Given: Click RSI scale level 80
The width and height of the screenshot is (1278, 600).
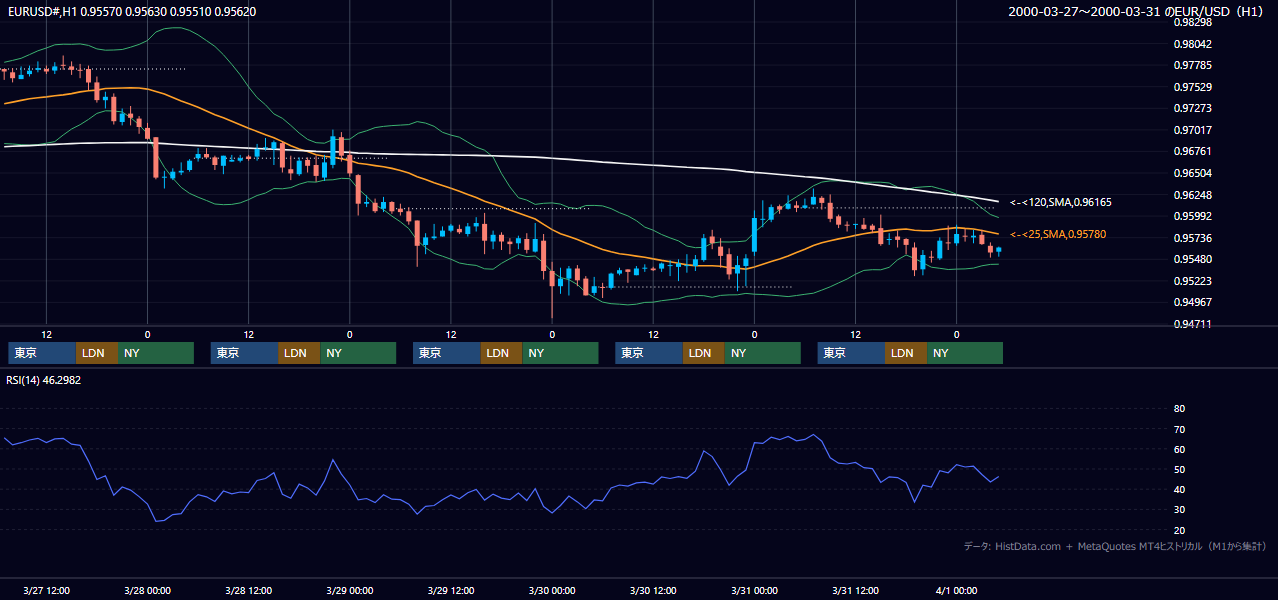Looking at the screenshot, I should [1179, 409].
